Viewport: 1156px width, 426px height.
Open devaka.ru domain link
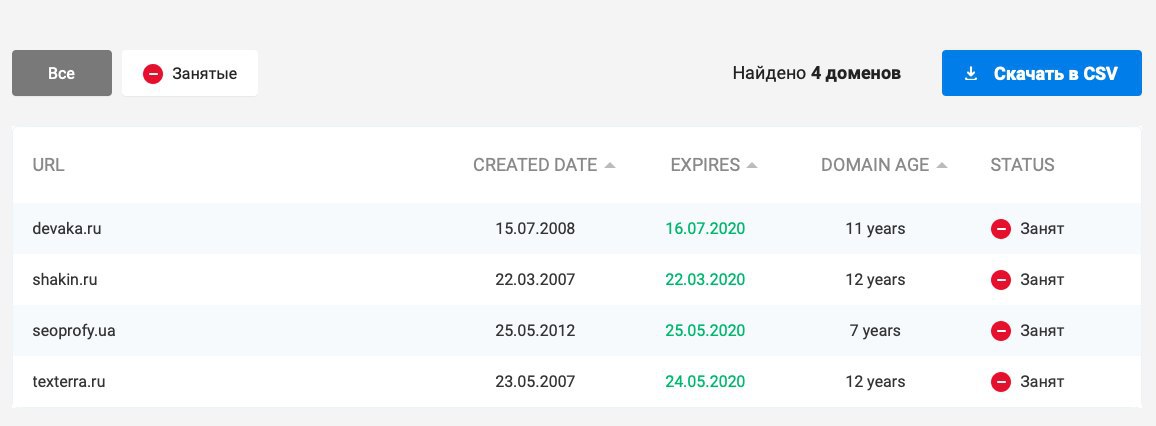(67, 229)
